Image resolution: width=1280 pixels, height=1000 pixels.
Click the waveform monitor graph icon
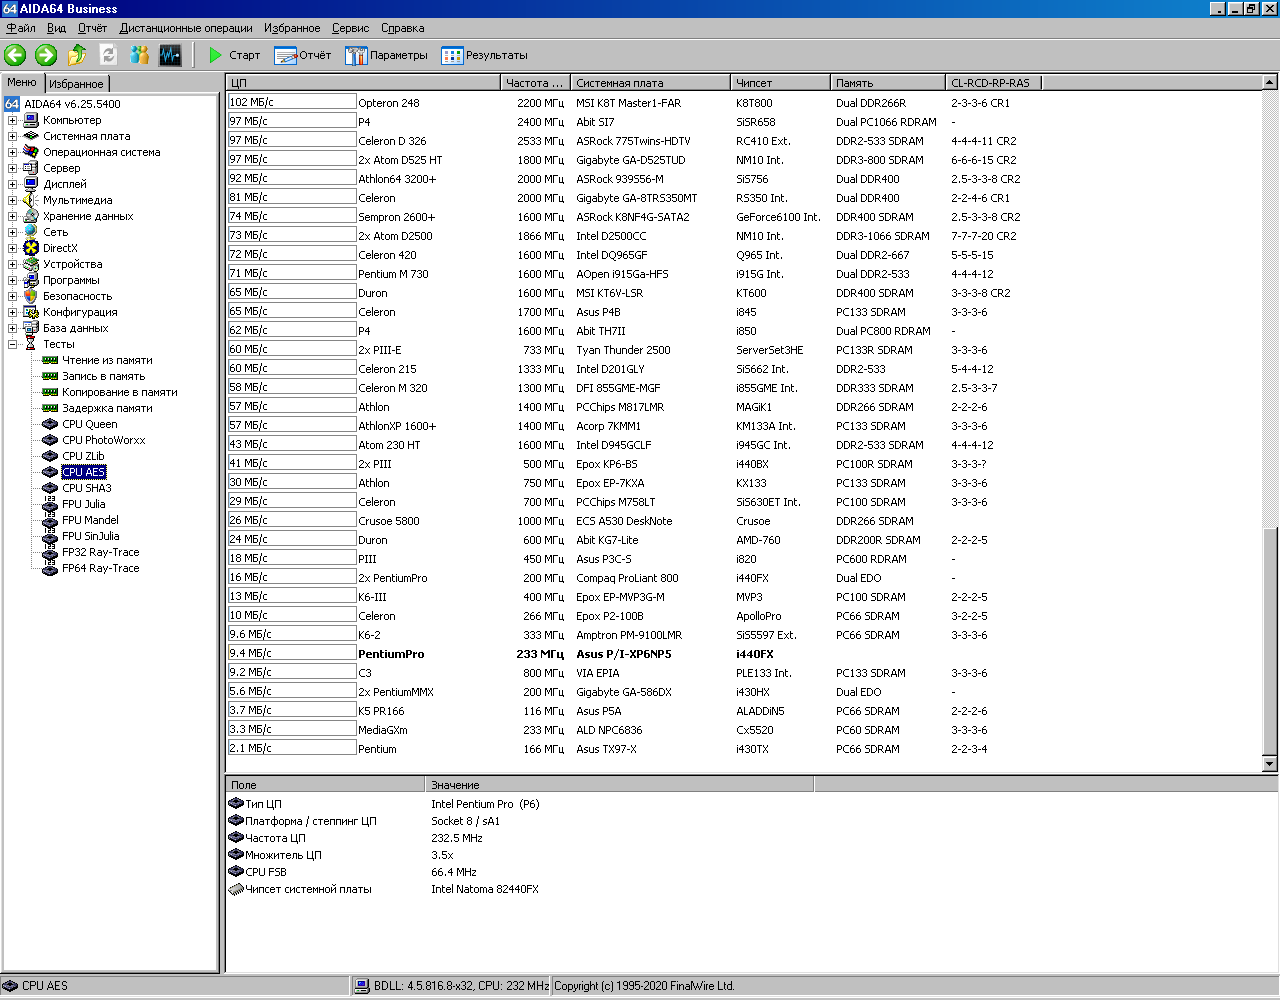point(170,55)
